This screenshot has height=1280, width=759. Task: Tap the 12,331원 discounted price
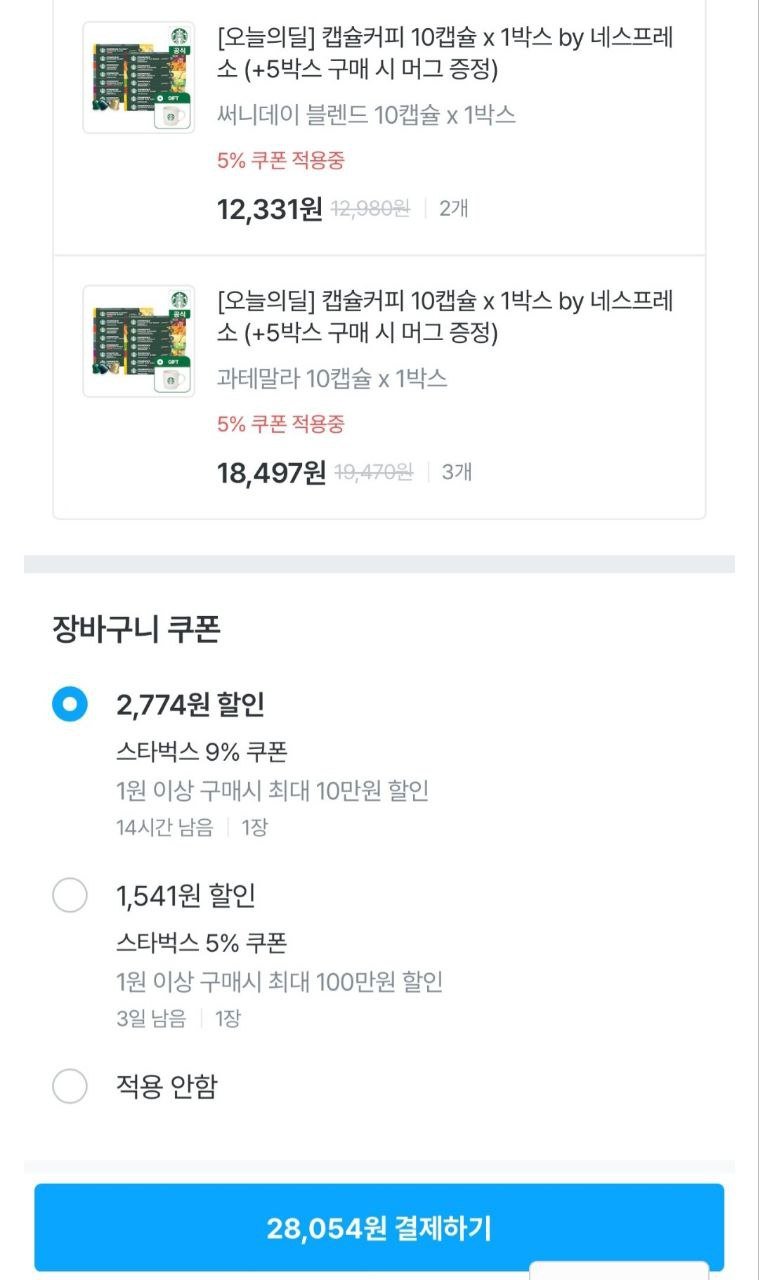coord(269,209)
